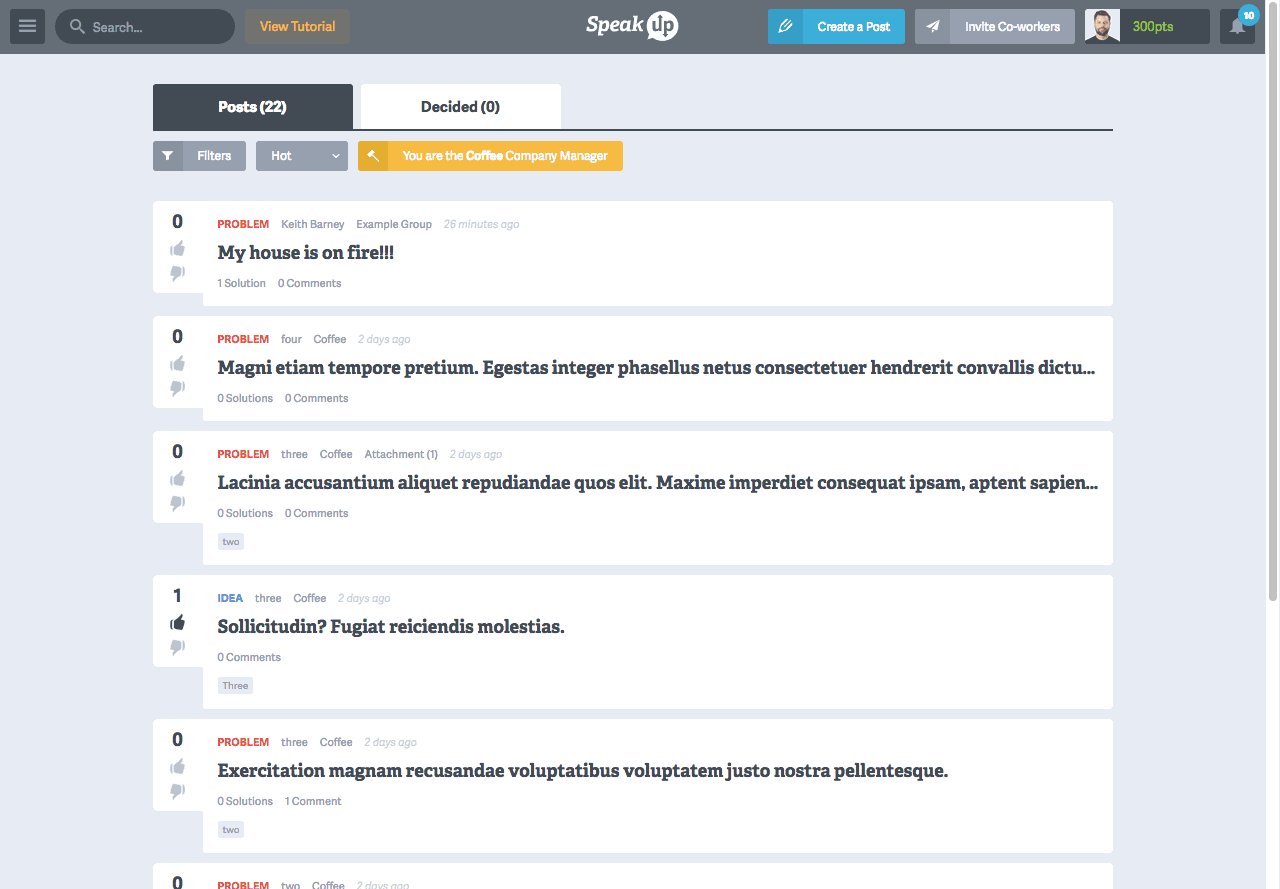Click '0 Solutions' on Magni etiam post

[x=245, y=398]
